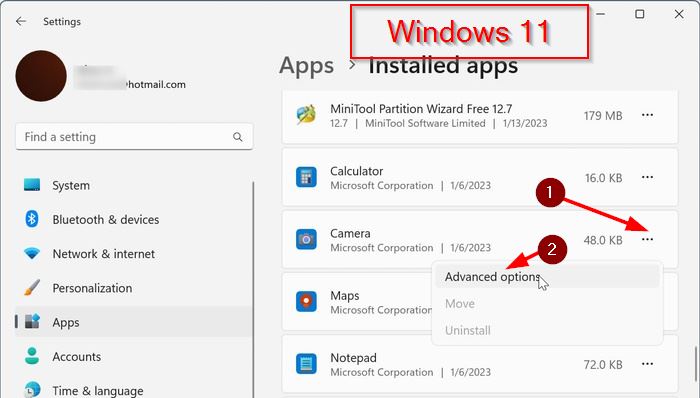Click the sidebar navigation scrollbar
This screenshot has height=398, width=700.
tap(253, 289)
